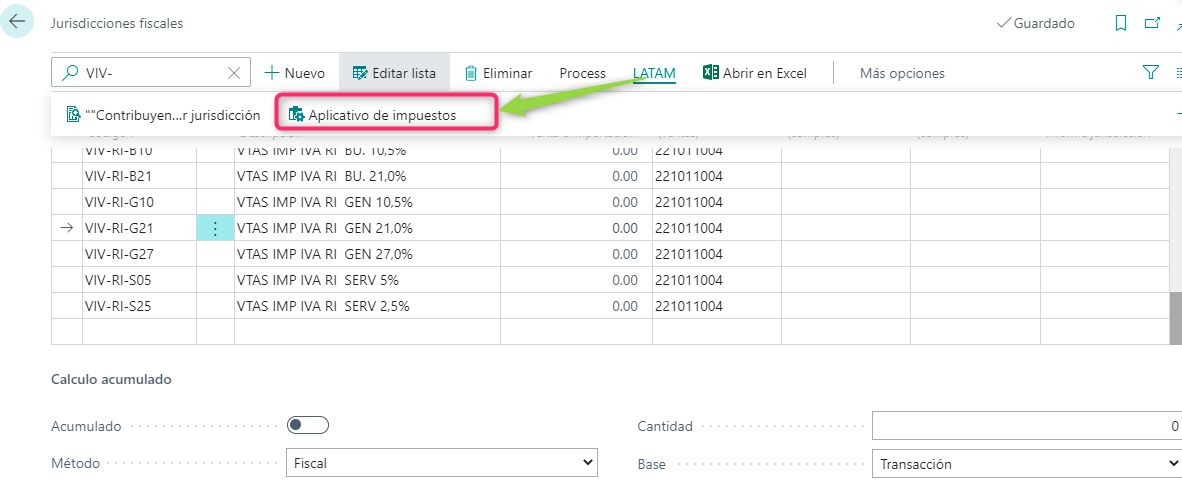Click description VTAS IMP IVA RI GEN 21,0%
This screenshot has height=493, width=1182.
(326, 228)
